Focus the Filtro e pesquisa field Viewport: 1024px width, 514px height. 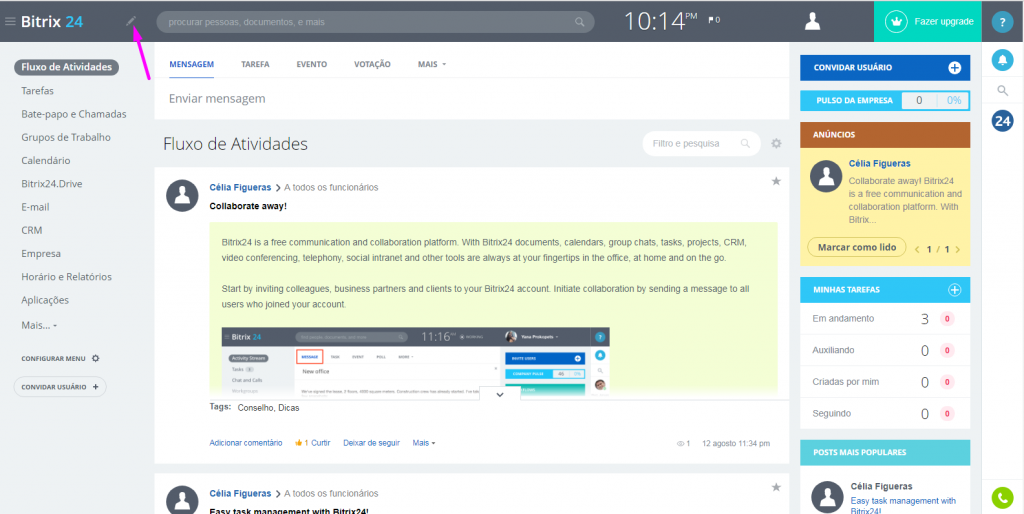701,143
